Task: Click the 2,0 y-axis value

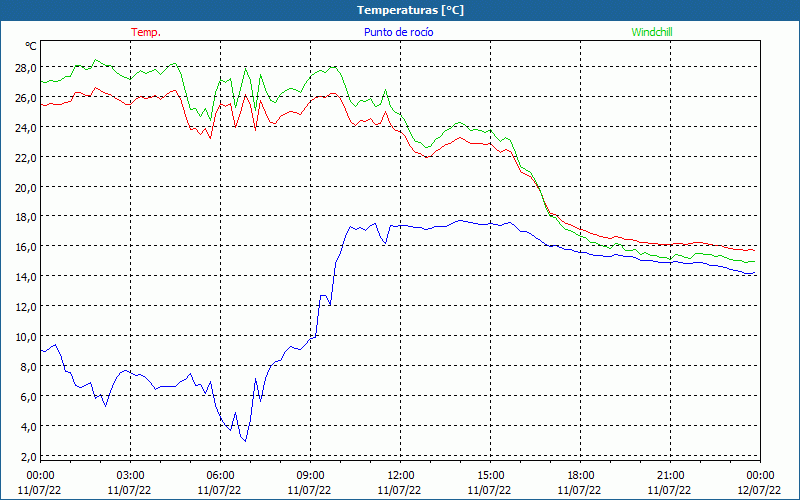Action: (x=28, y=457)
